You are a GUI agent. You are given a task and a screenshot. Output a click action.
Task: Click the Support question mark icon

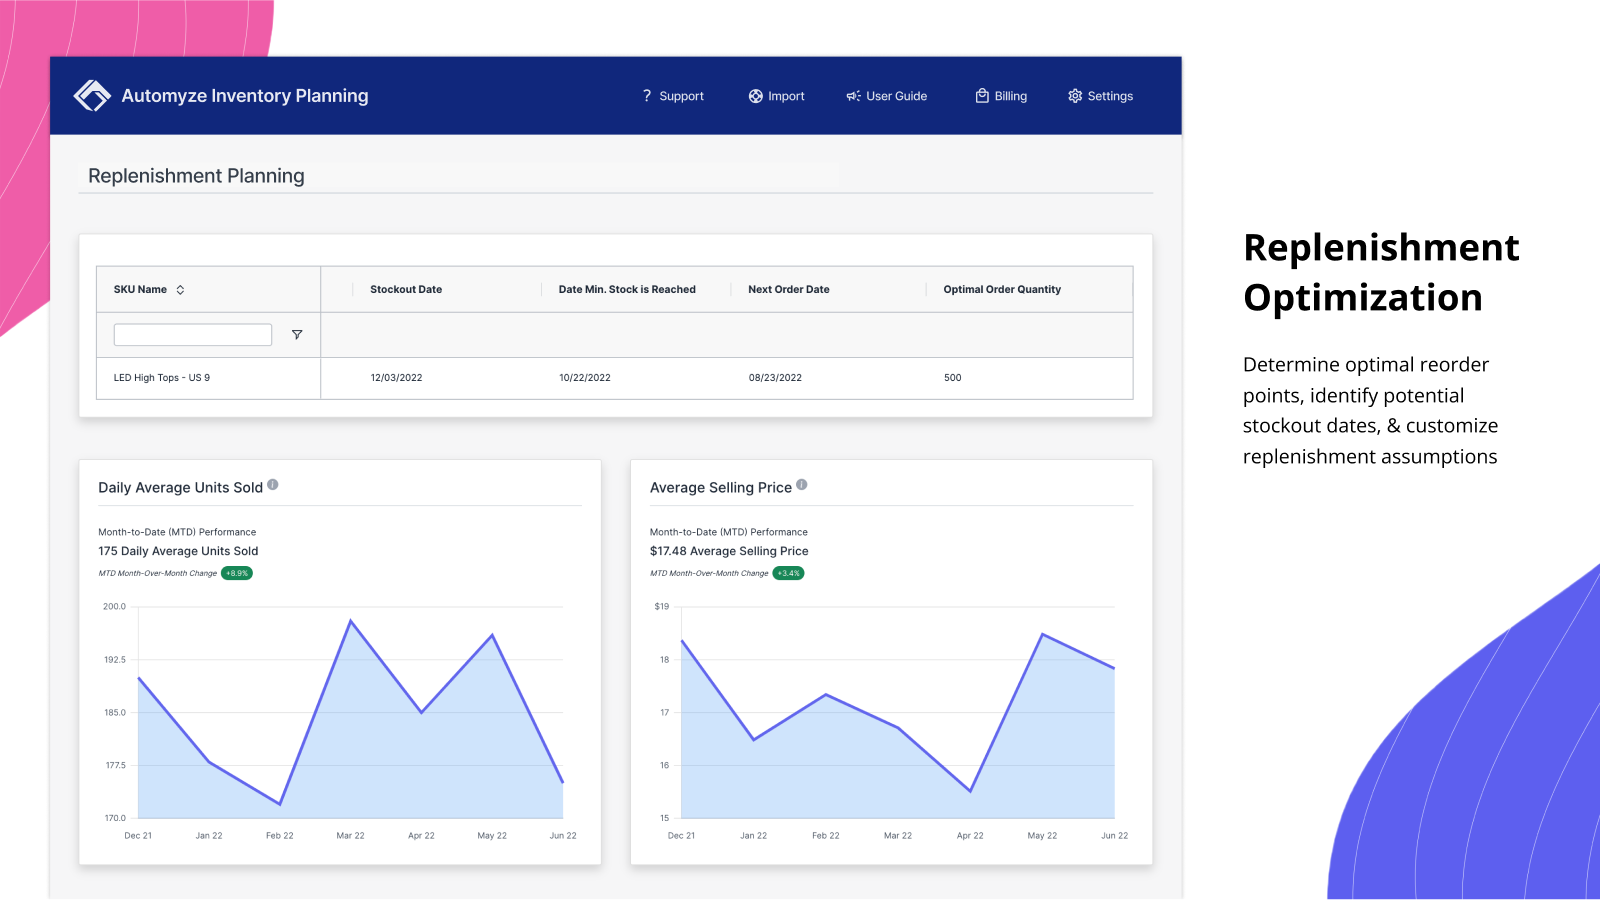[x=647, y=96]
